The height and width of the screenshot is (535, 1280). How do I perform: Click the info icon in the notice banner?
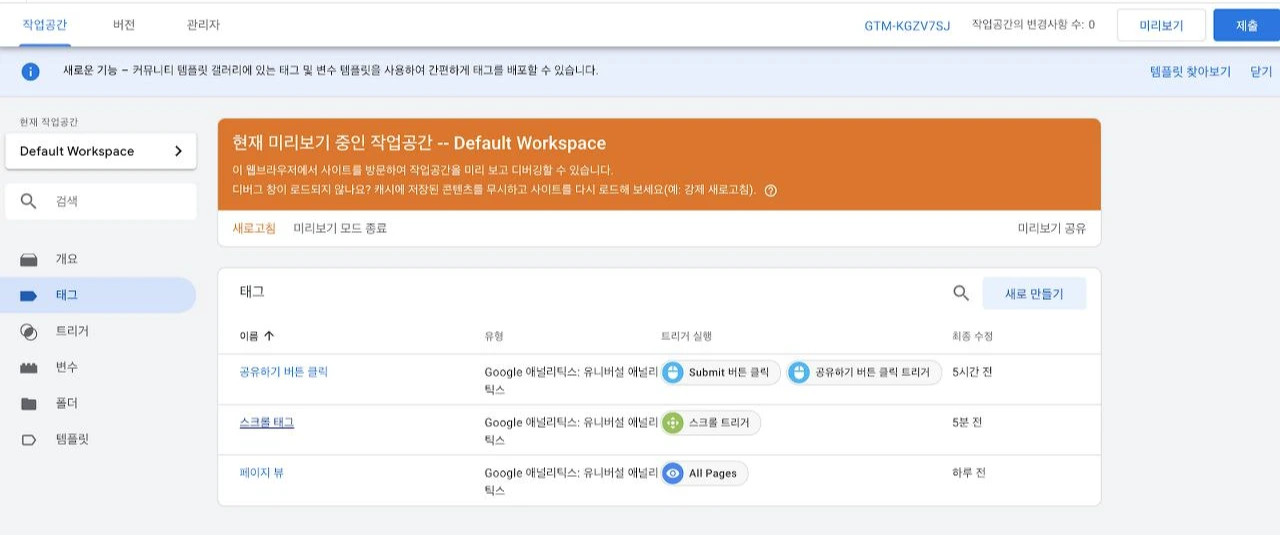tap(31, 71)
